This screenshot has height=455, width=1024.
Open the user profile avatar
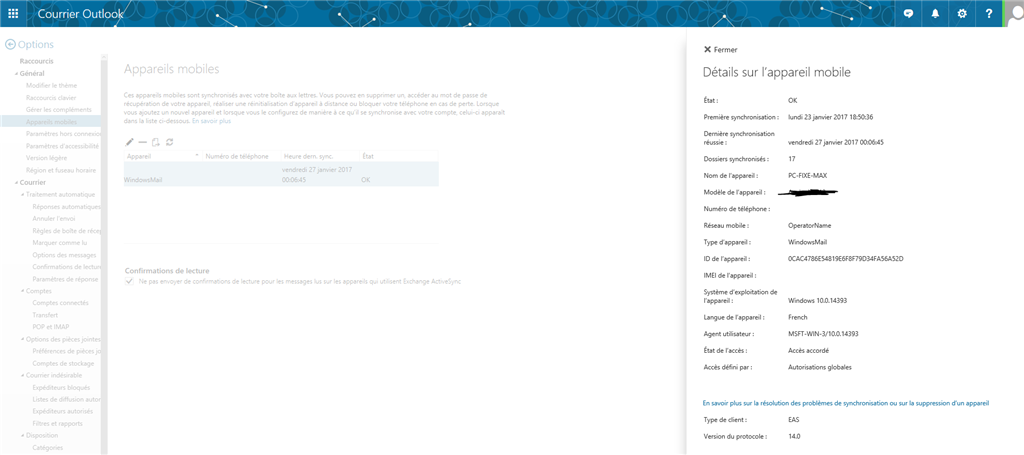(x=1014, y=14)
